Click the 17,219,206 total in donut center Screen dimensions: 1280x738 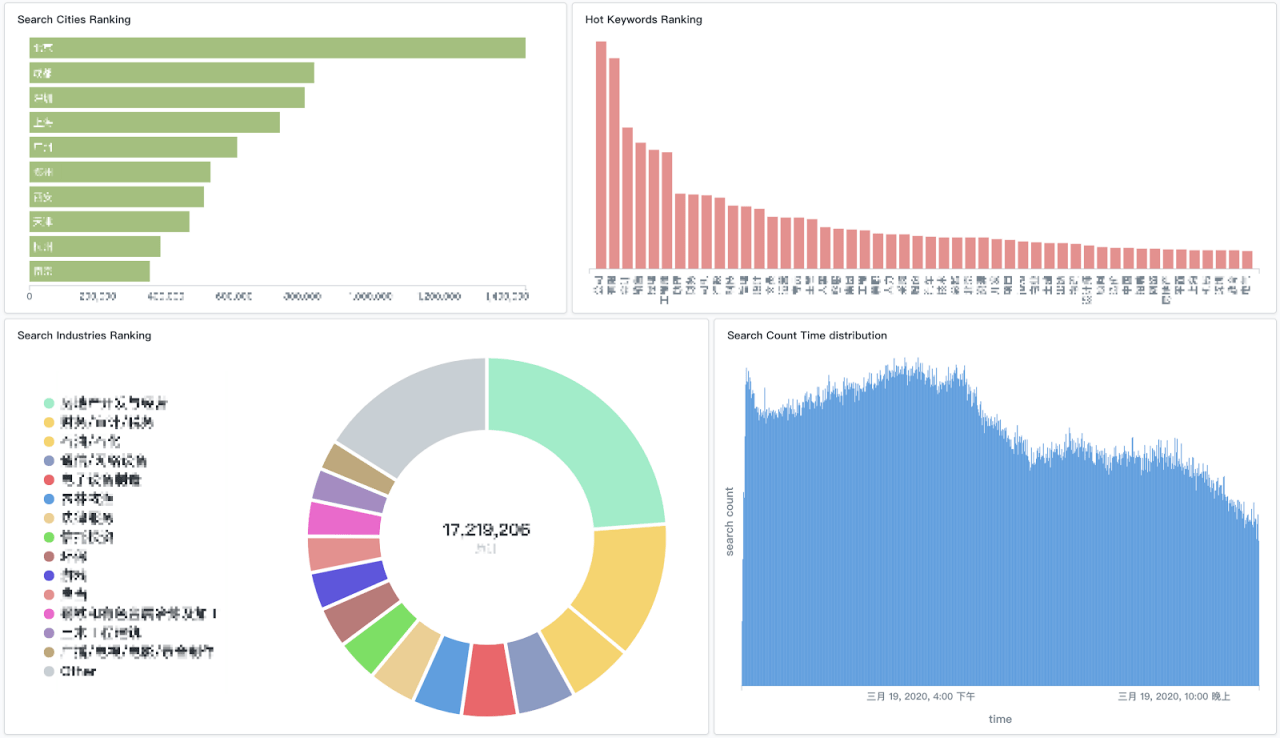[x=486, y=529]
